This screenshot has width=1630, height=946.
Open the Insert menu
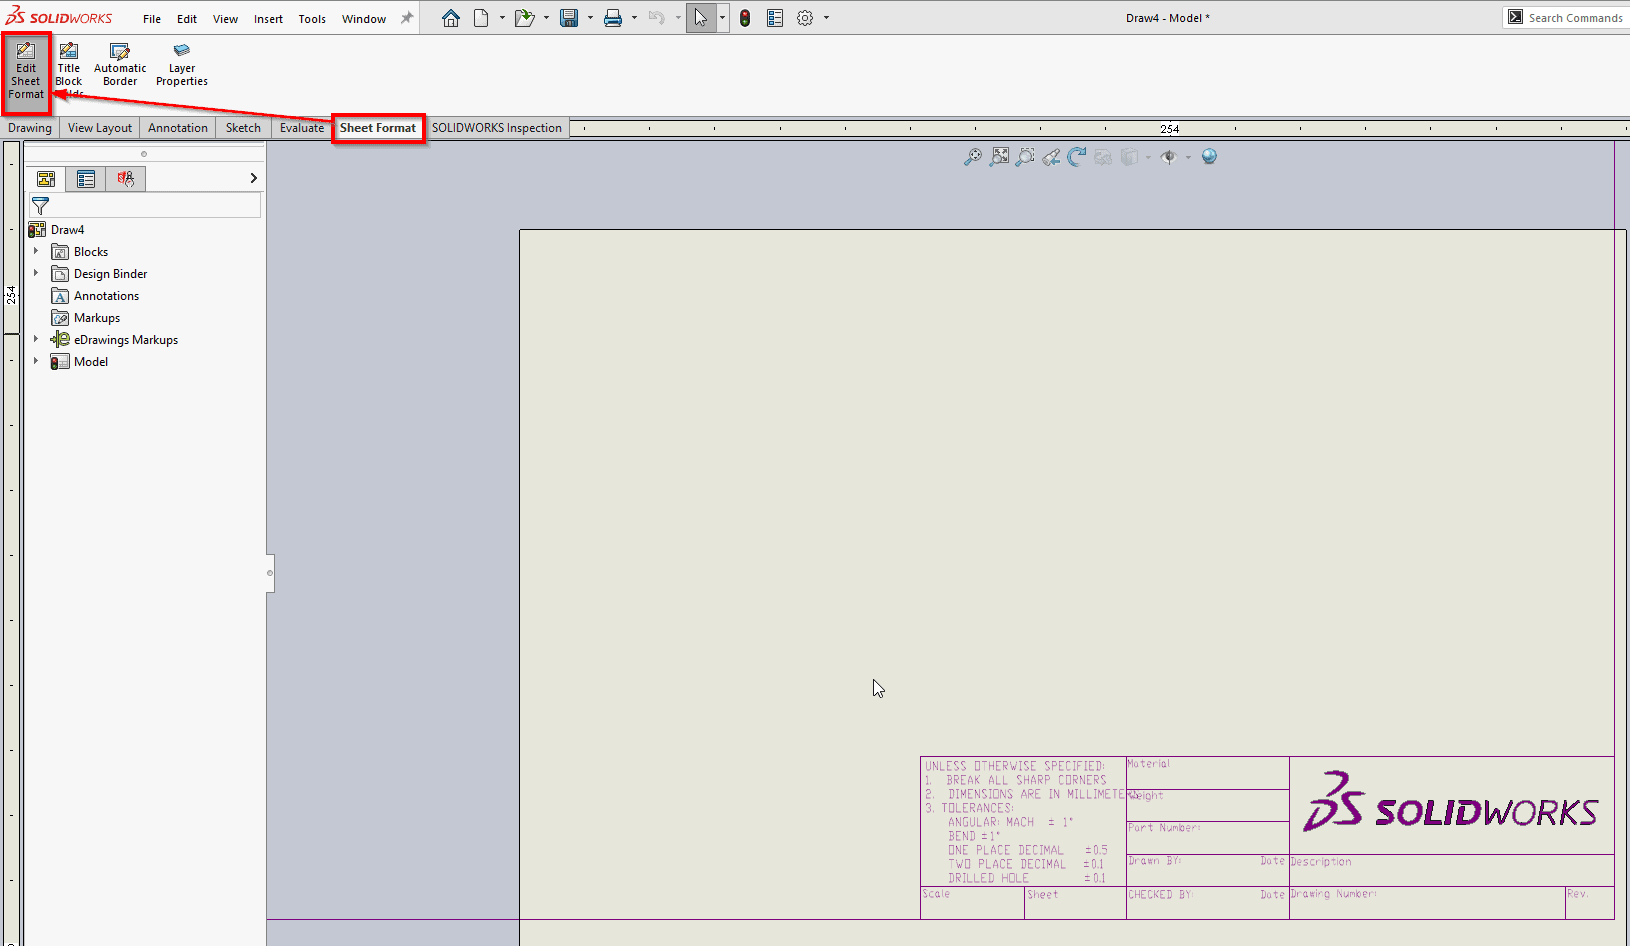coord(268,19)
